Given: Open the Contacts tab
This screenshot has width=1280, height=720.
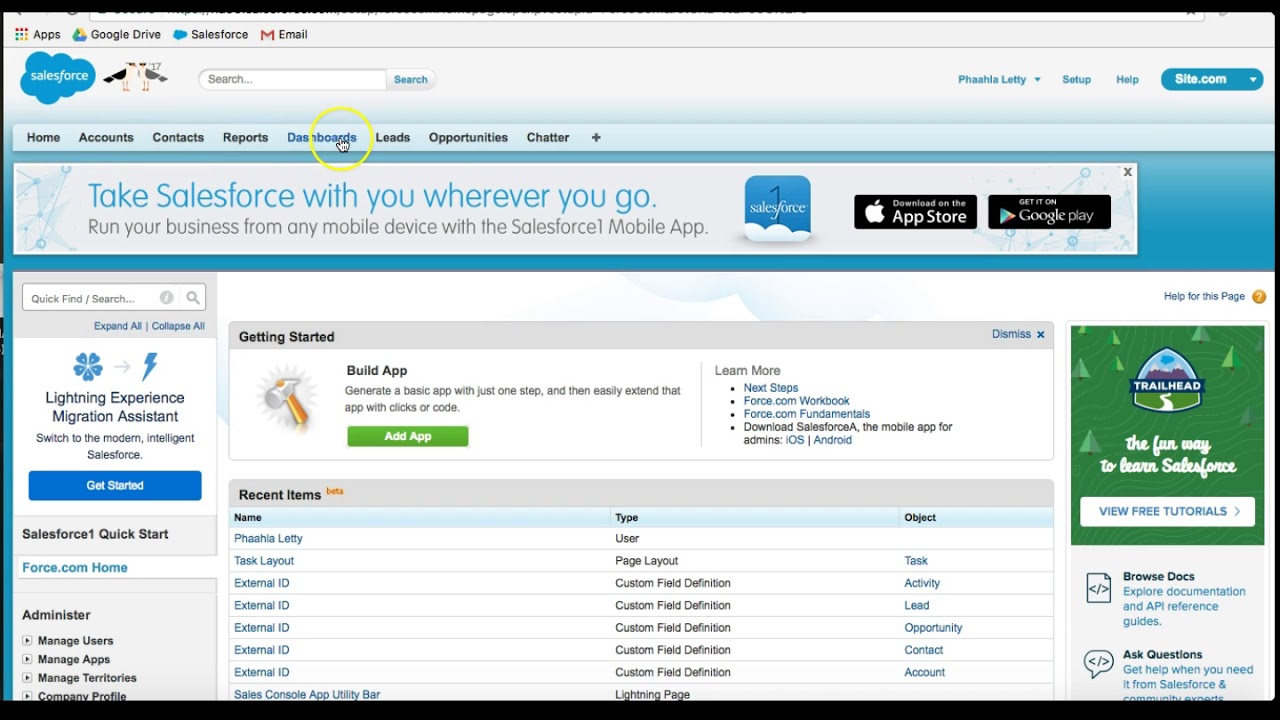Looking at the screenshot, I should (178, 138).
